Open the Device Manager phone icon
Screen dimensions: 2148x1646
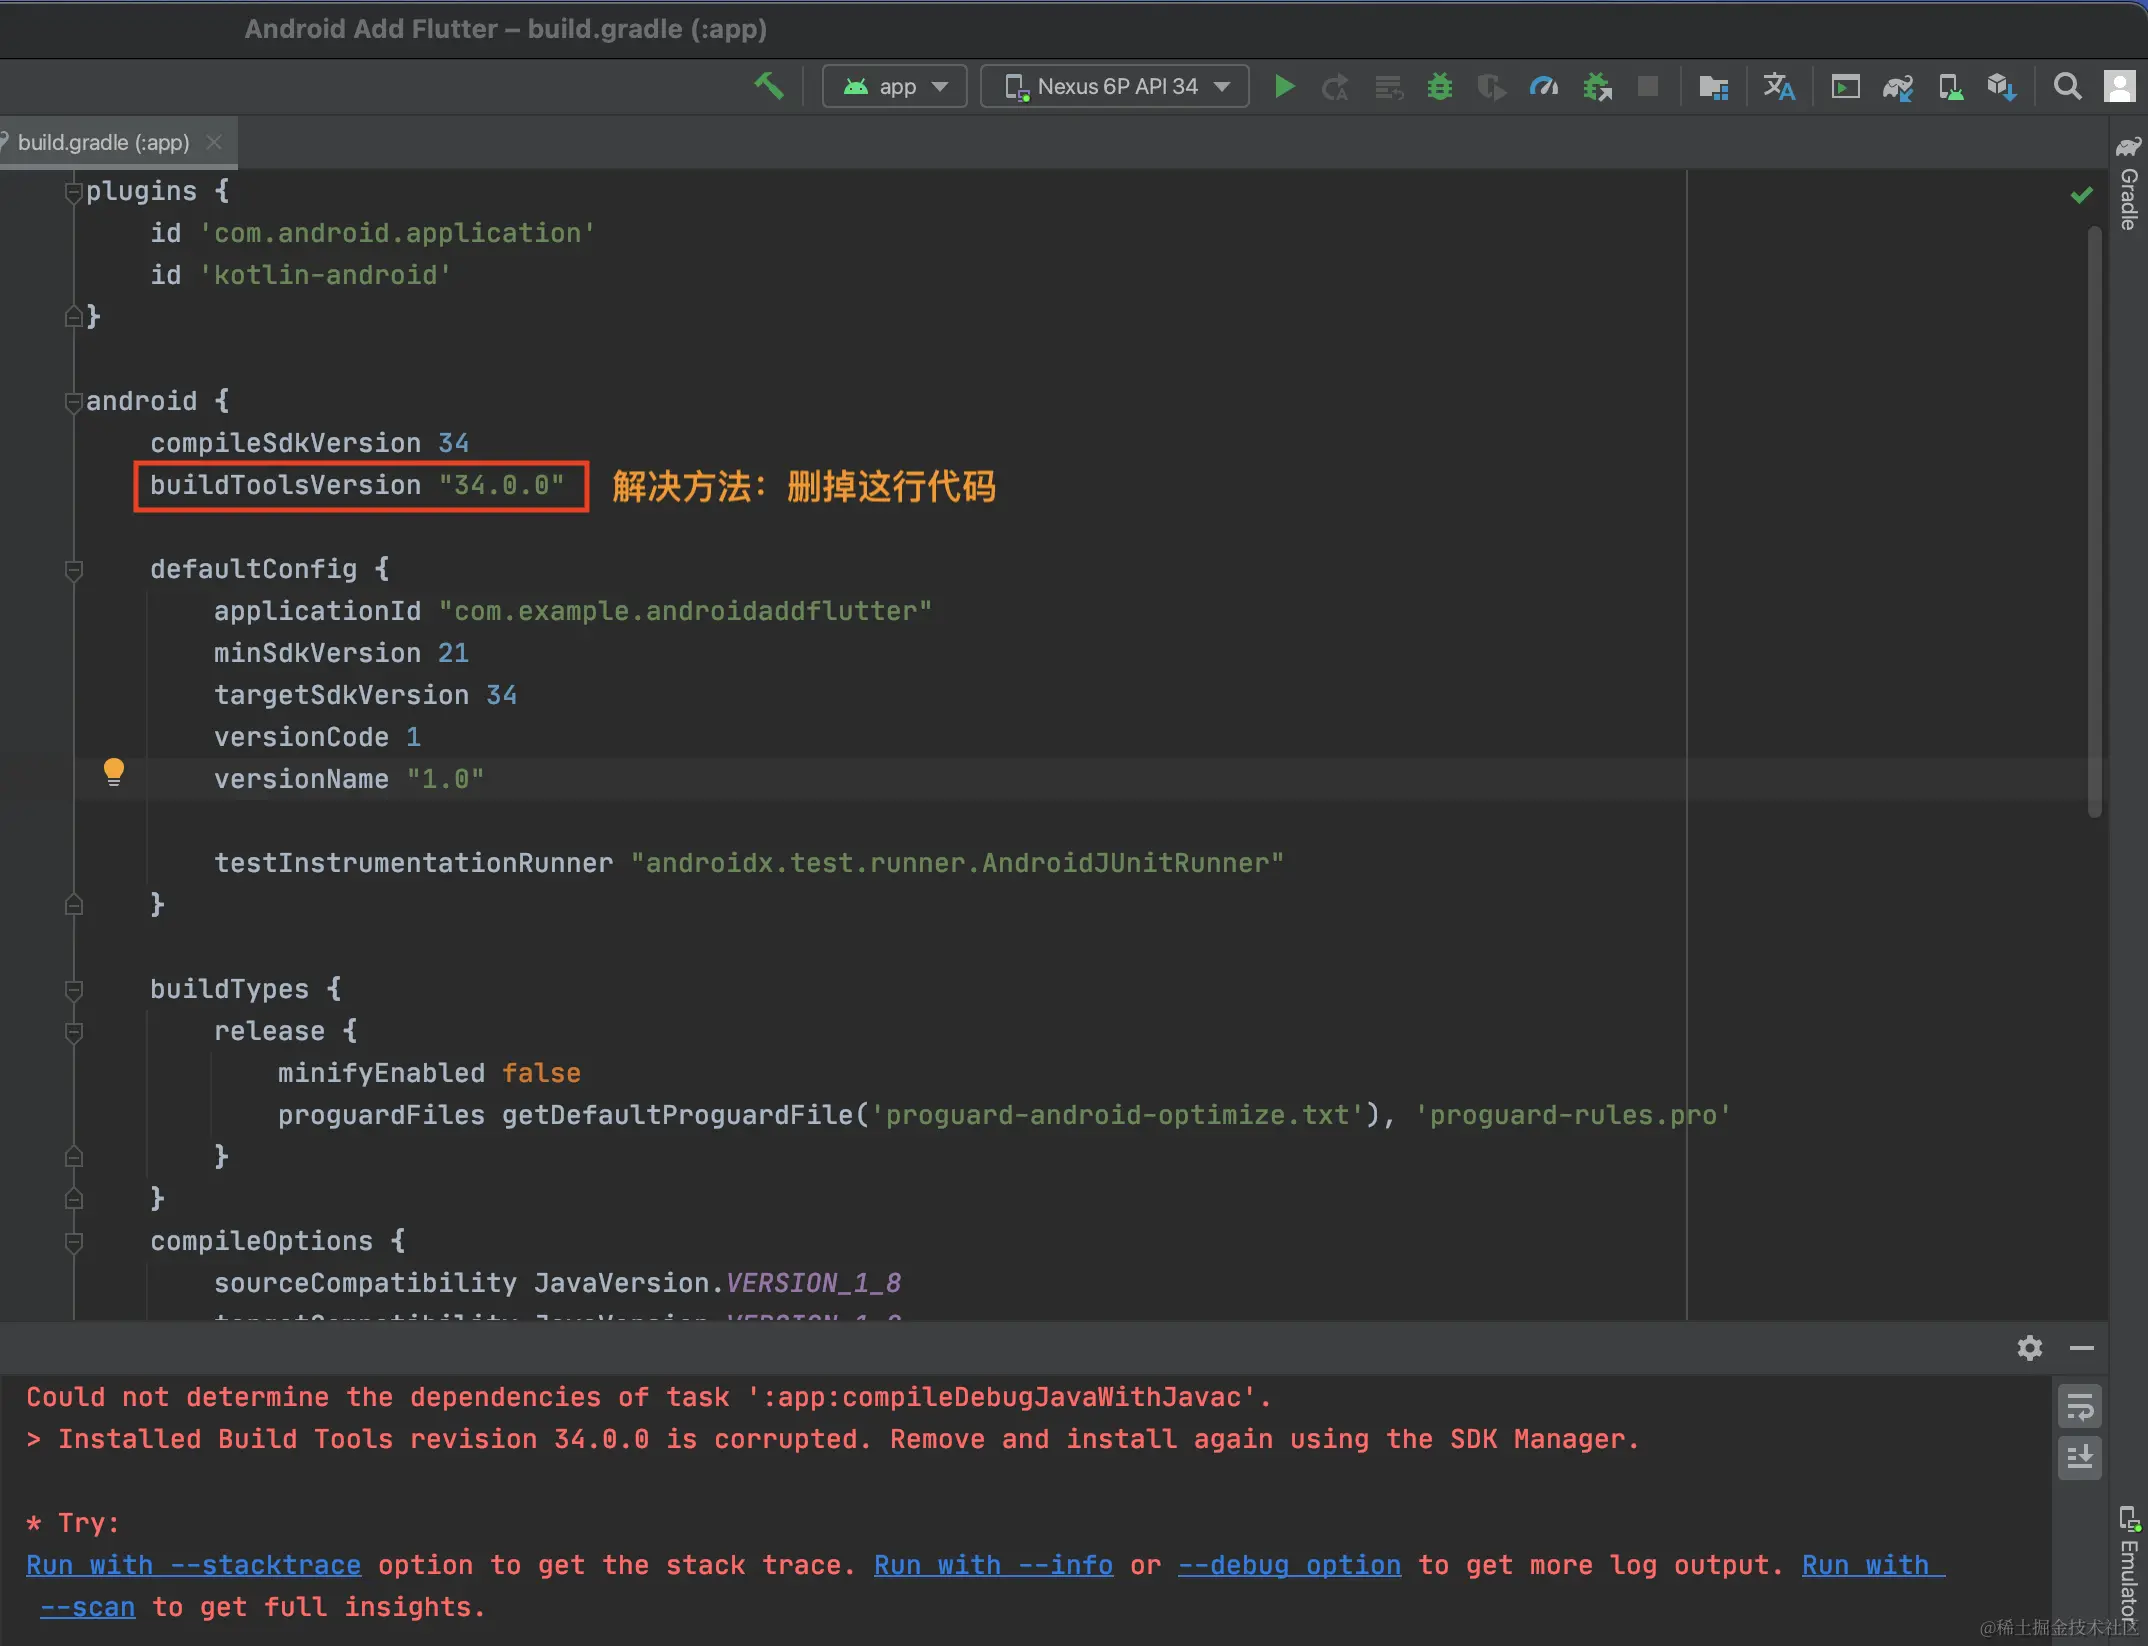pyautogui.click(x=1950, y=88)
